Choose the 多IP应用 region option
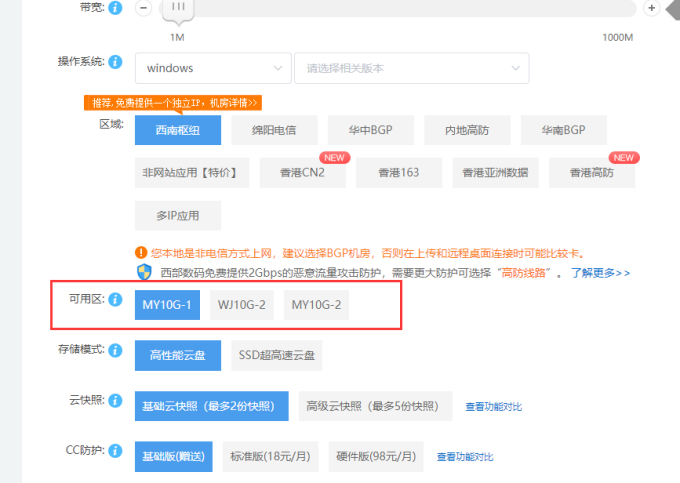The width and height of the screenshot is (680, 483). coord(178,215)
